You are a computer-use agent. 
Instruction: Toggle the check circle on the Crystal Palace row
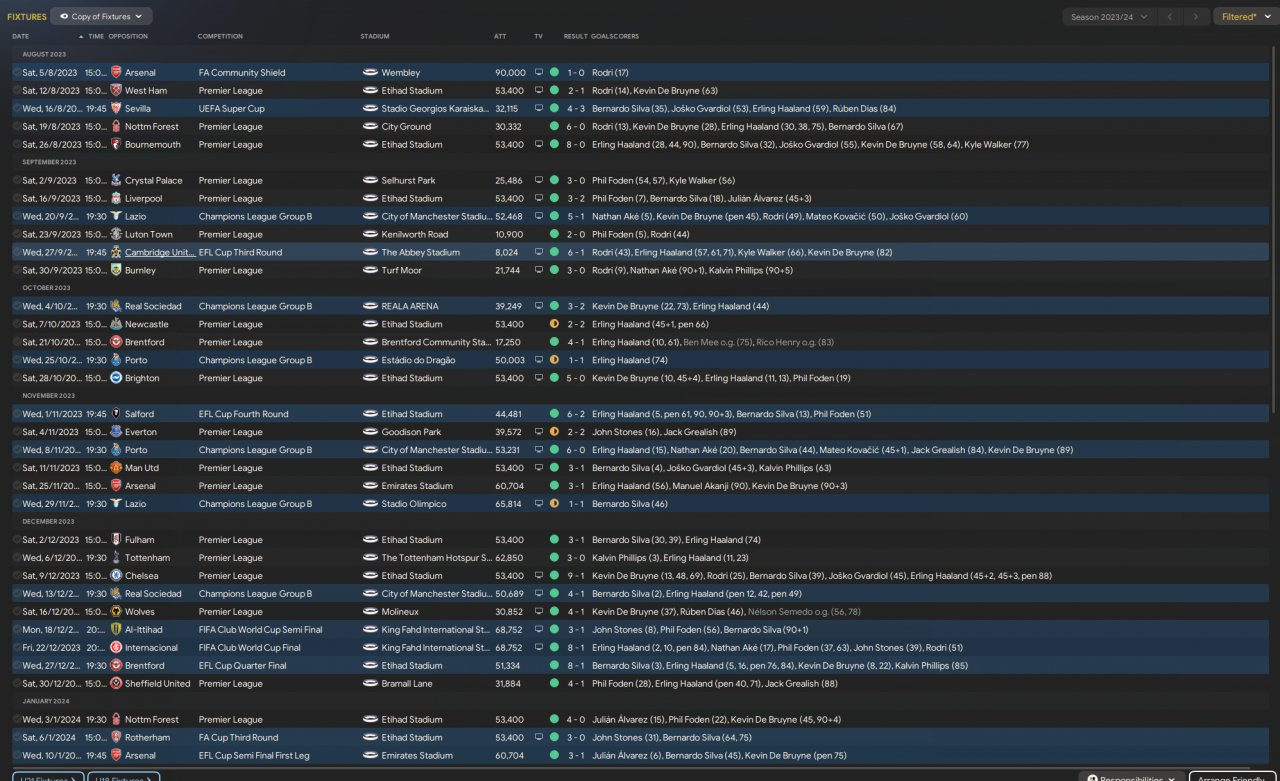pos(16,181)
